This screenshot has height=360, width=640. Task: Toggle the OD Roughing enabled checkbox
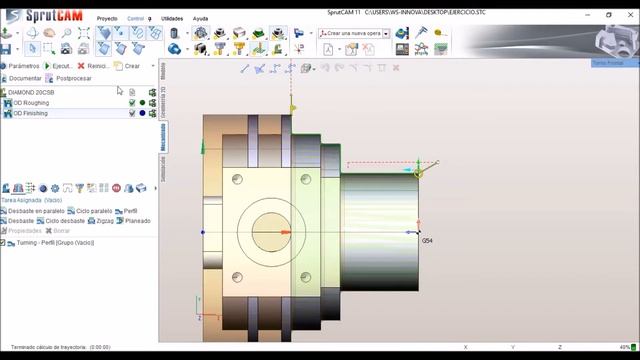click(x=132, y=103)
